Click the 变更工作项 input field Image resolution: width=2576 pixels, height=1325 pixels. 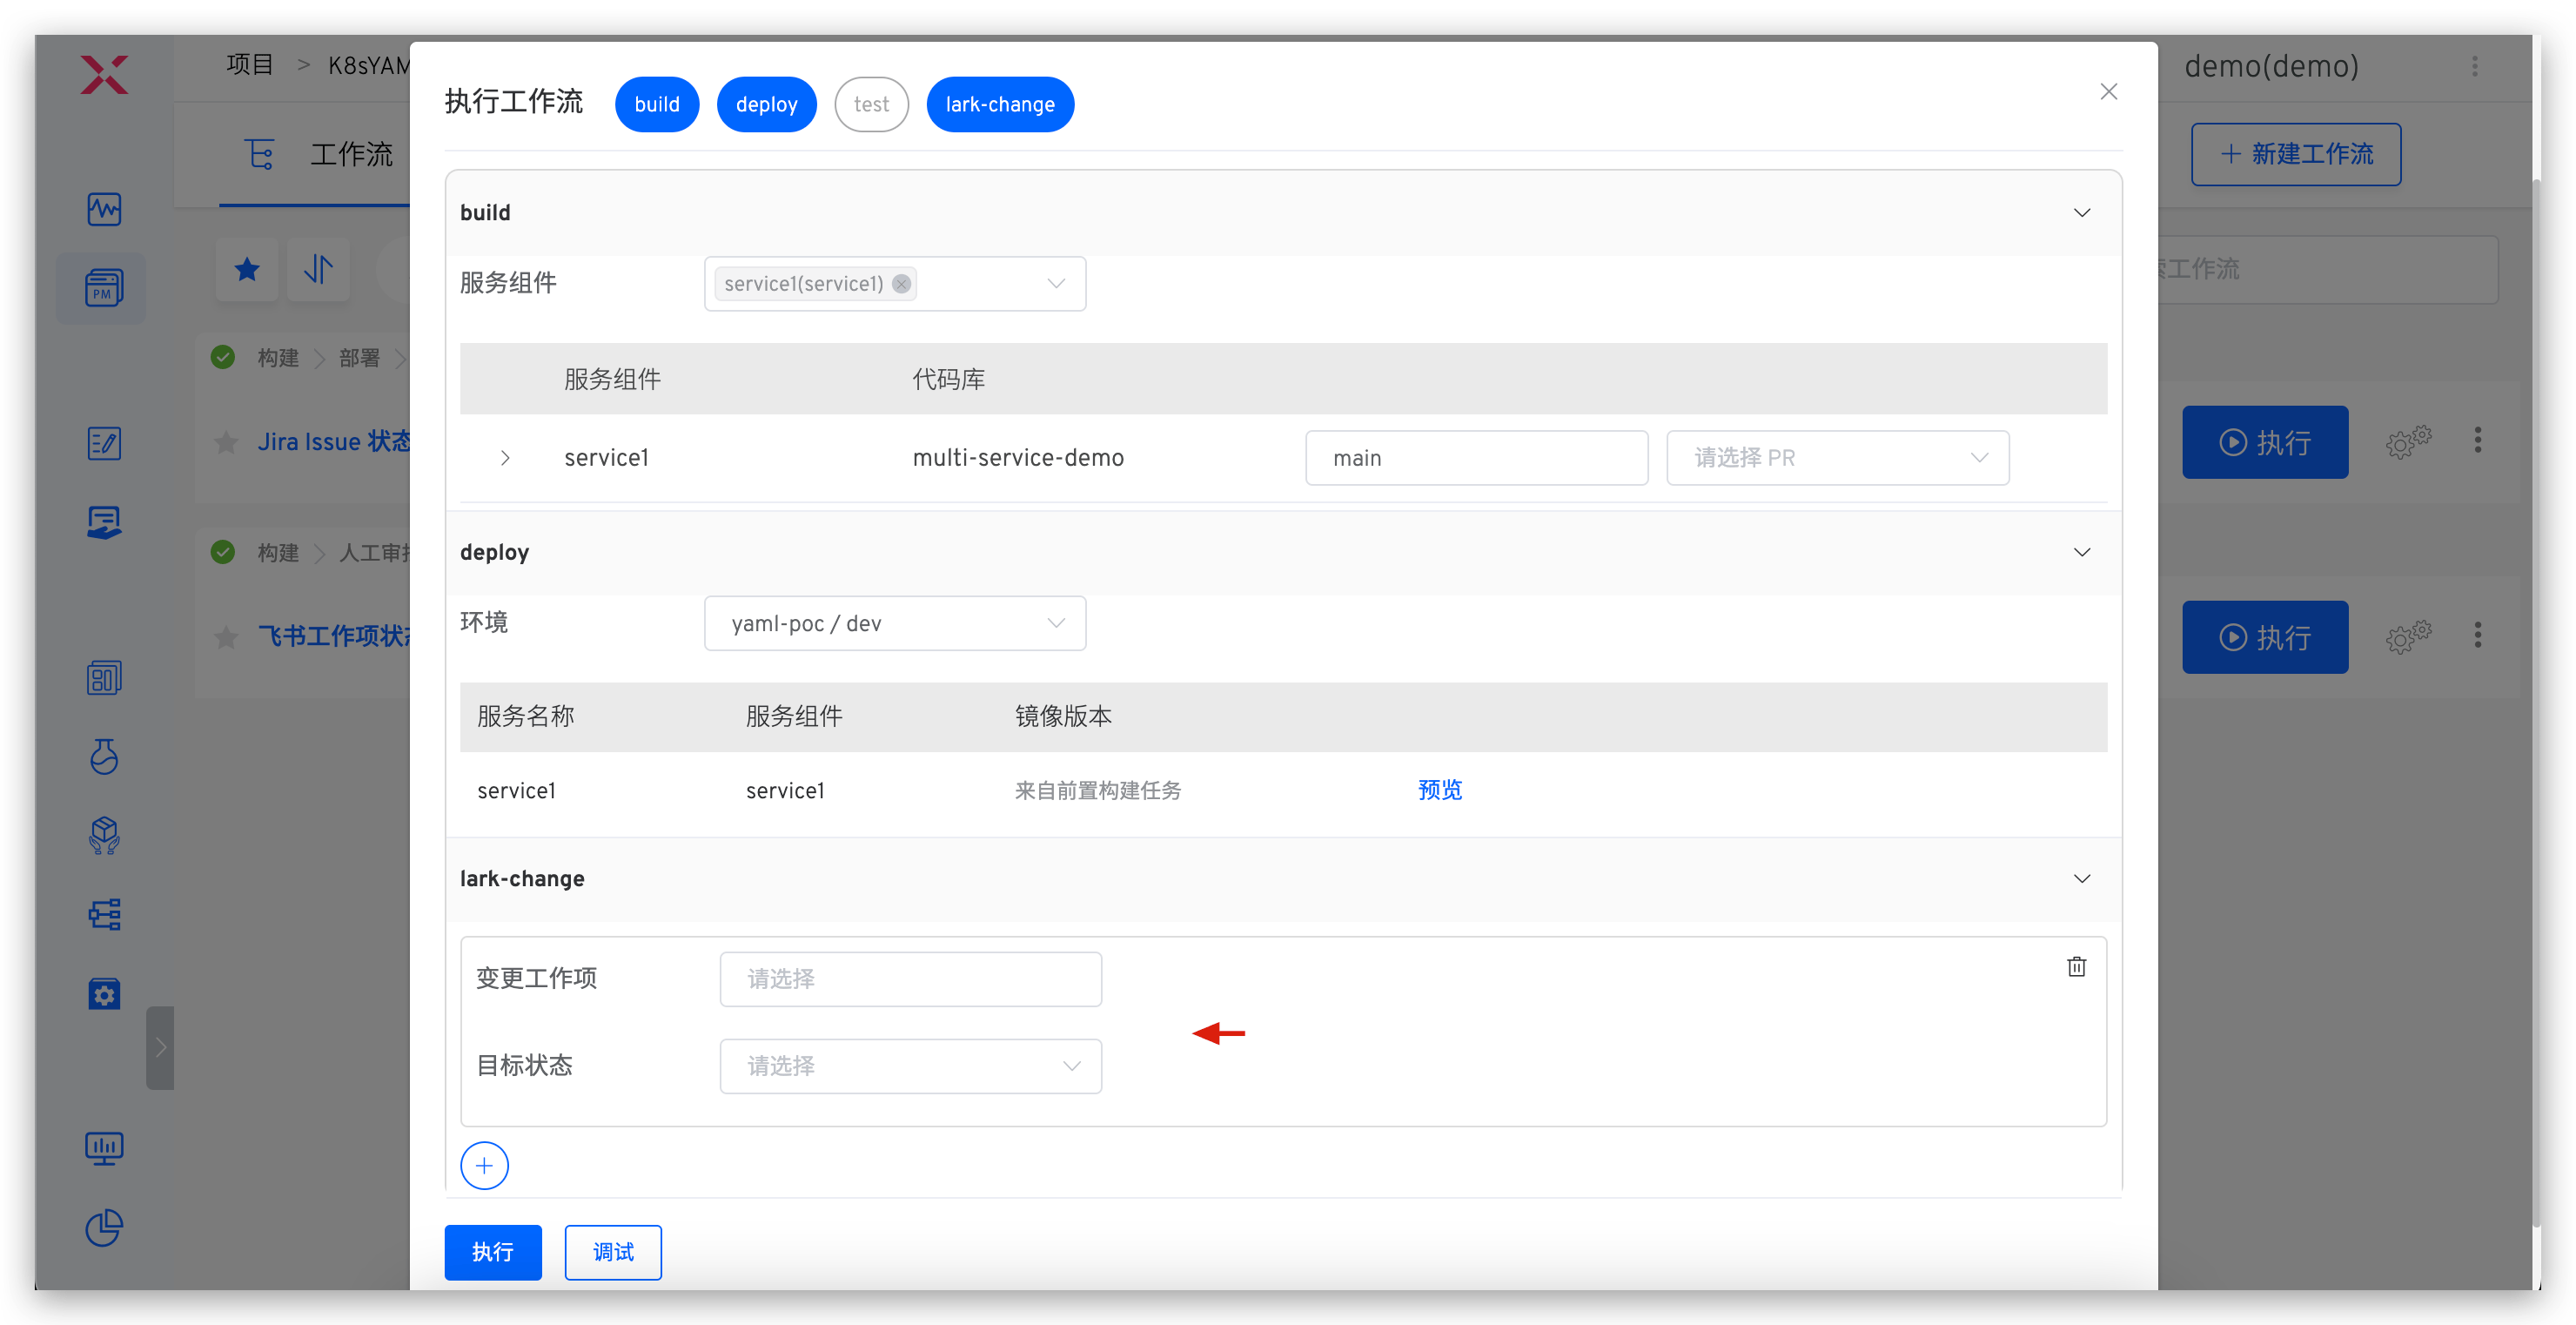click(910, 979)
